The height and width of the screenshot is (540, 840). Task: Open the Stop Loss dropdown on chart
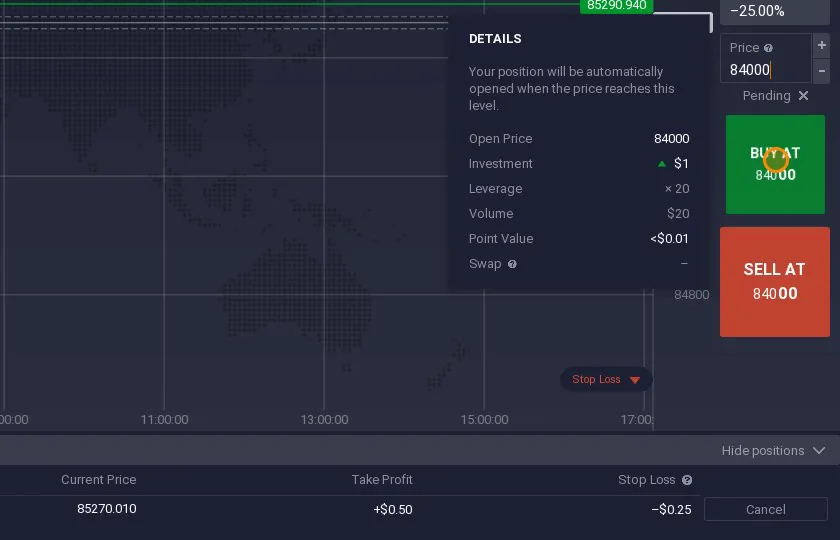tap(606, 379)
